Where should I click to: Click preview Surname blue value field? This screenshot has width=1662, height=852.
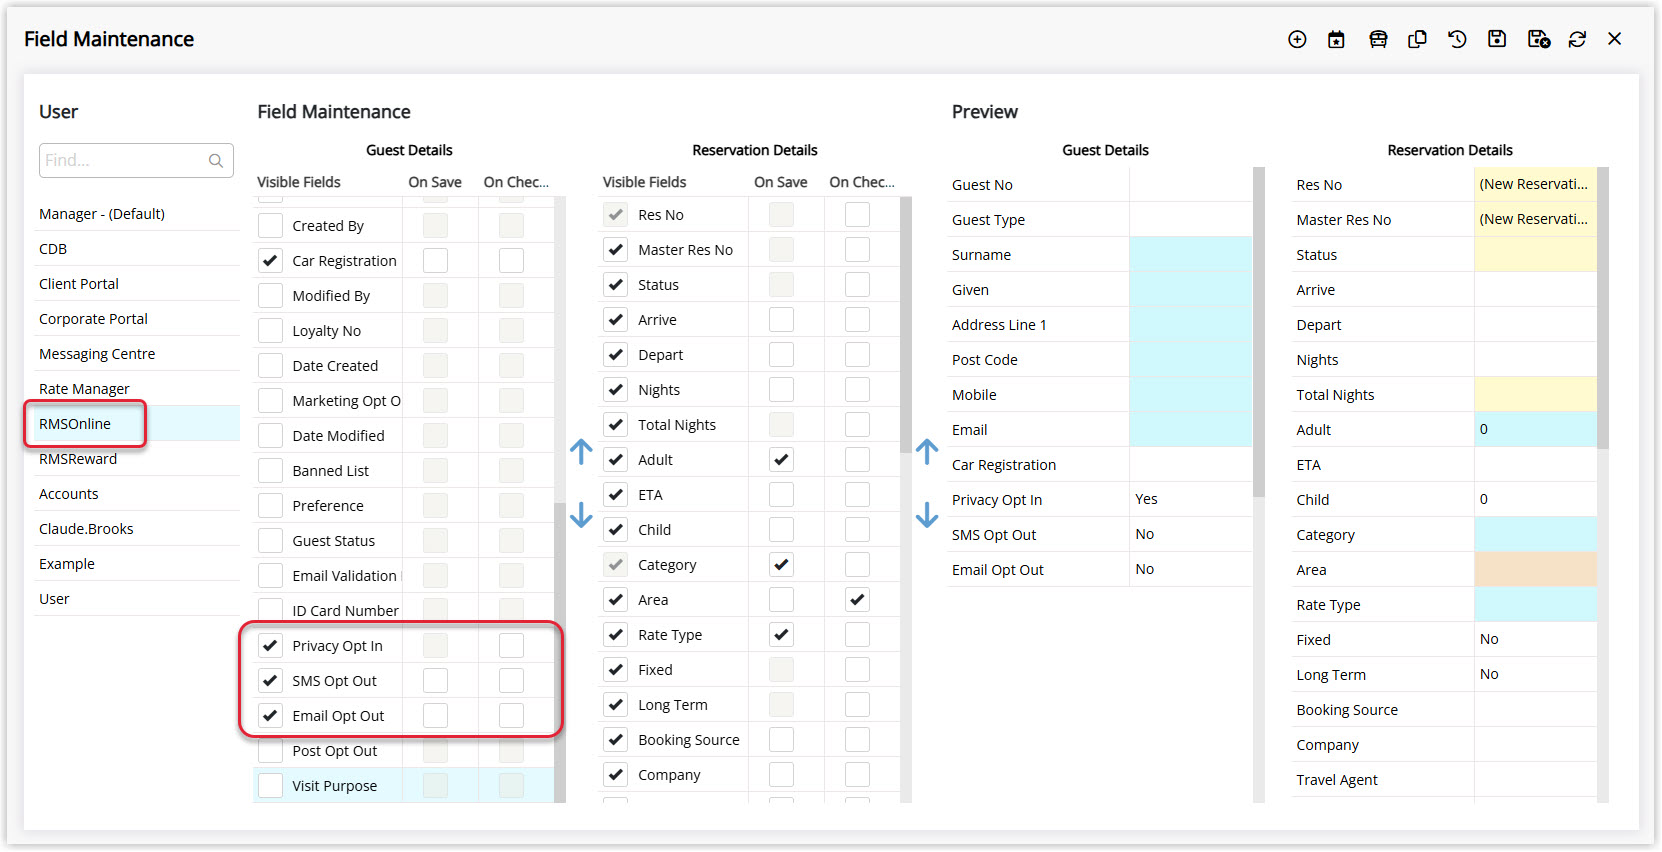pos(1190,255)
